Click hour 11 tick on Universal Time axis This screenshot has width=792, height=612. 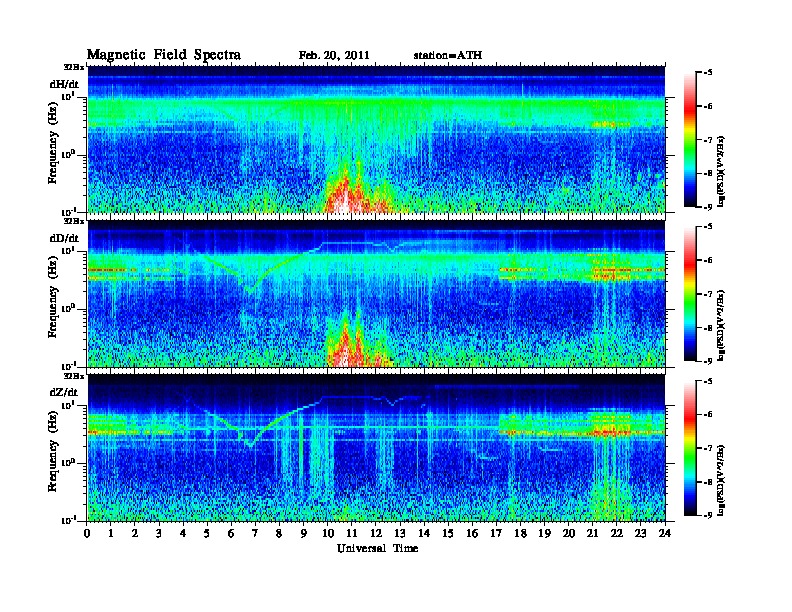[x=352, y=533]
